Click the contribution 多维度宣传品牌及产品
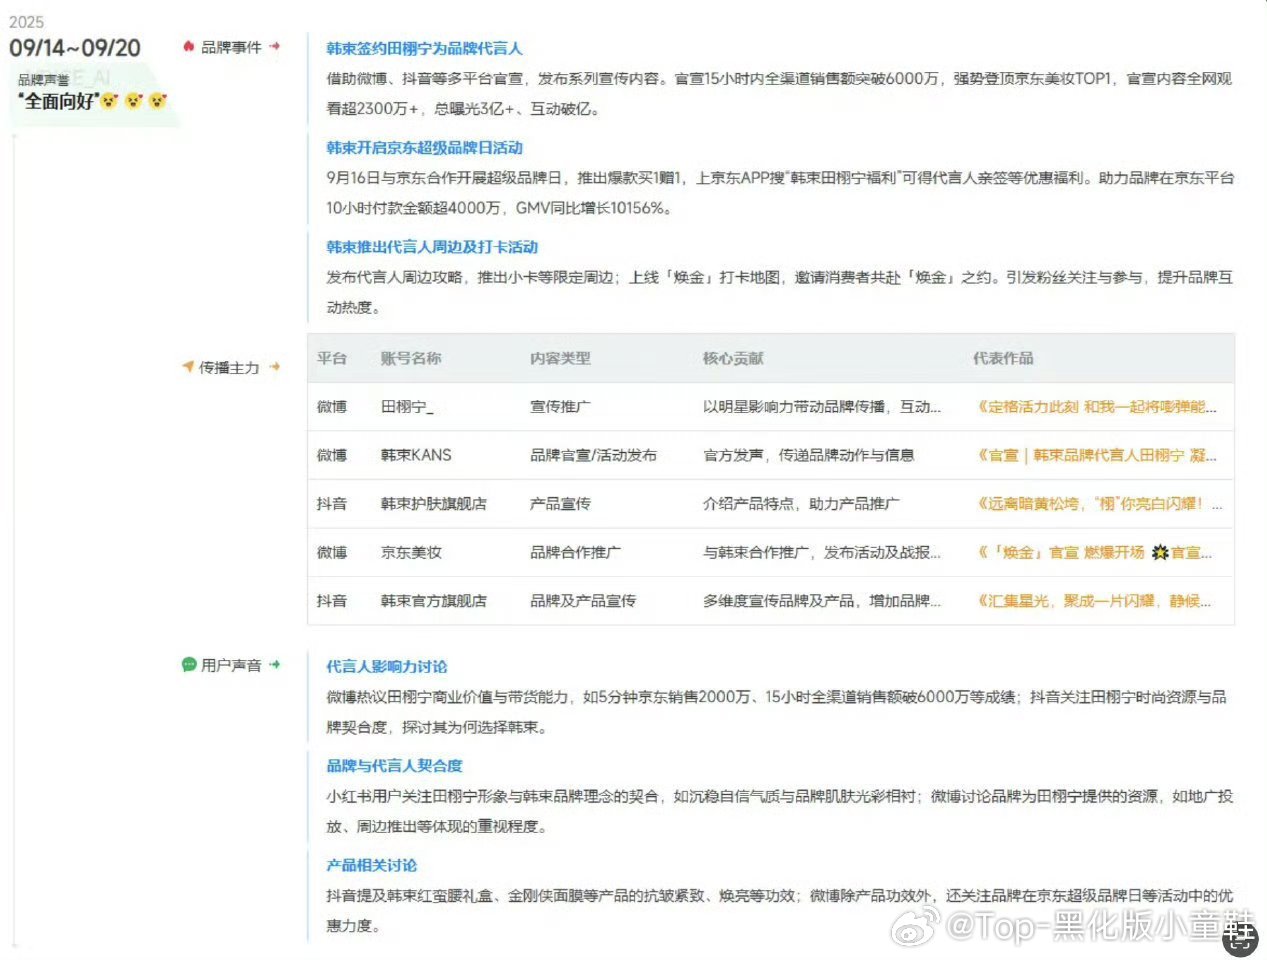Image resolution: width=1267 pixels, height=960 pixels. coord(822,601)
